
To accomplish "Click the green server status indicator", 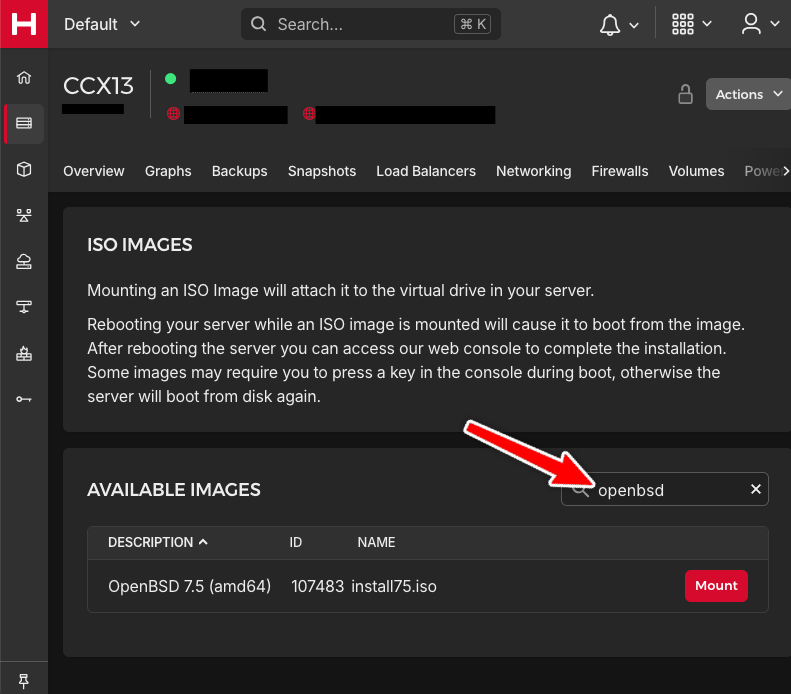I will pos(171,79).
